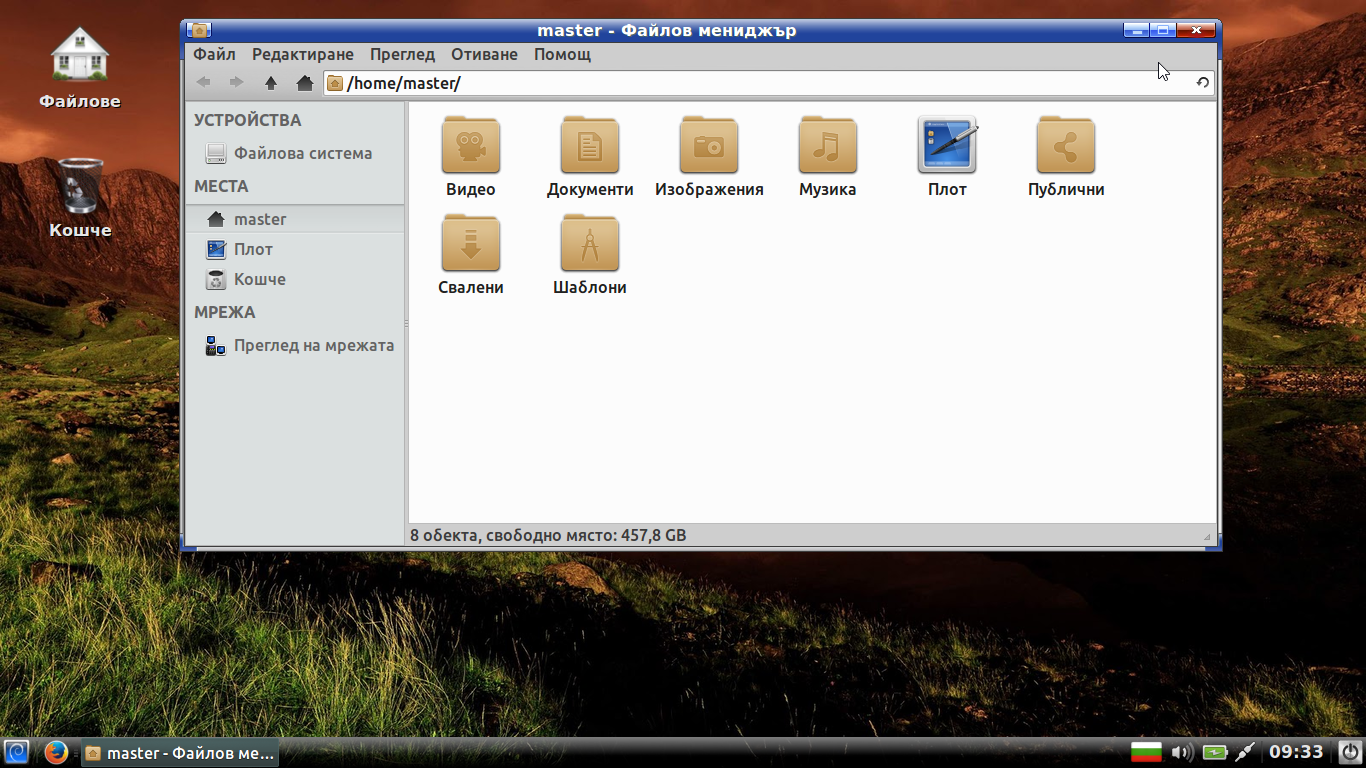Close the file manager window
Screen dimensions: 1366x768
pyautogui.click(x=1196, y=30)
